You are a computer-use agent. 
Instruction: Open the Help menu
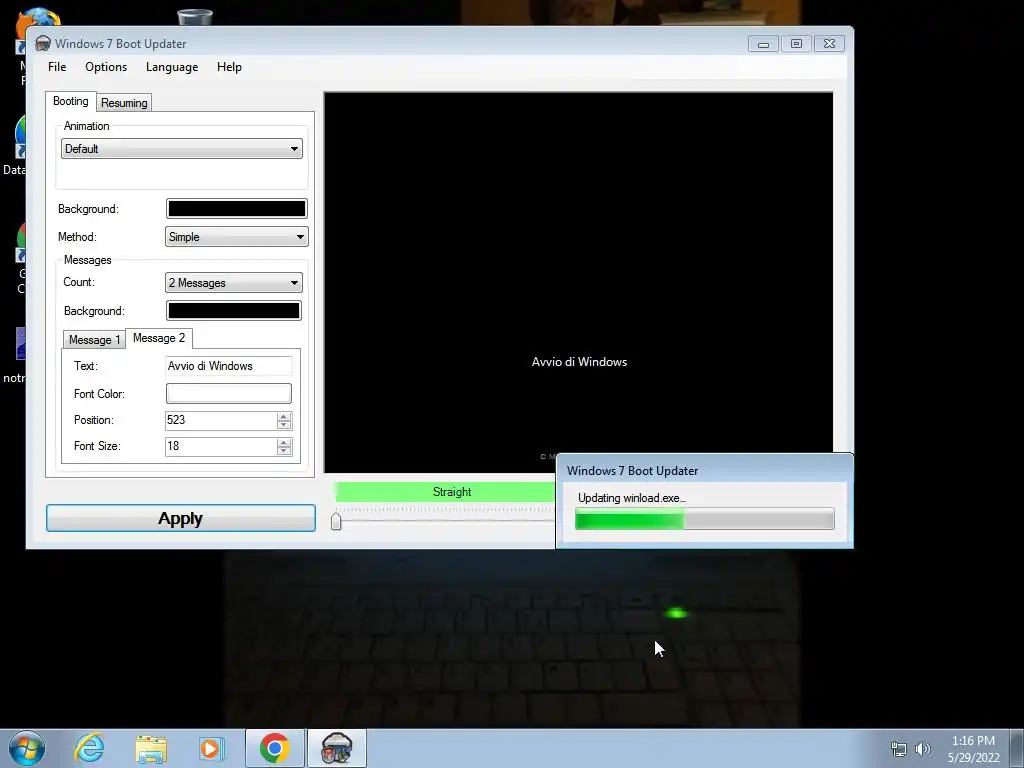[x=229, y=67]
